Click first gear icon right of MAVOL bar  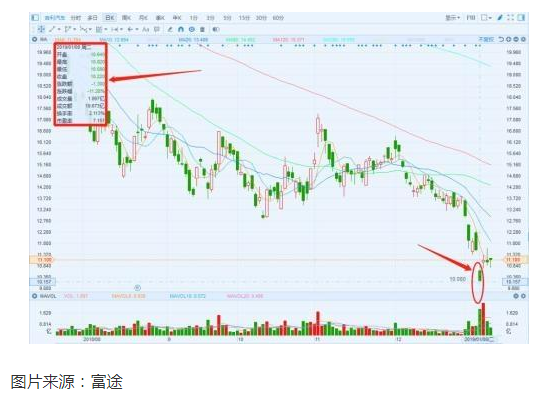tap(516, 296)
